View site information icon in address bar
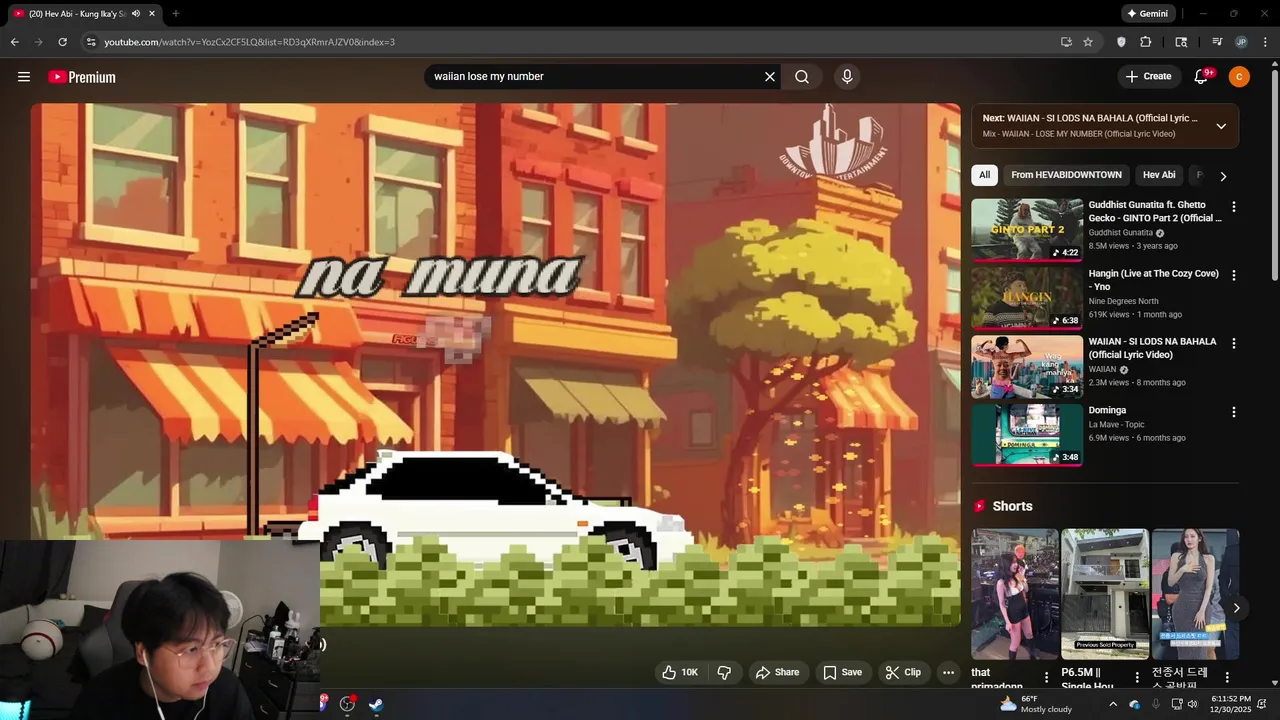Screen dimensions: 1280x720 pos(91,42)
